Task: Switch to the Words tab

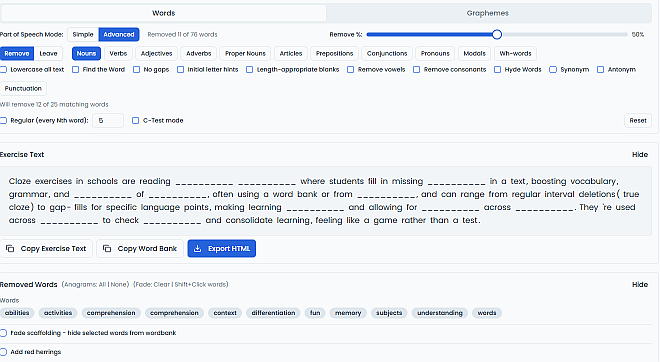Action: click(x=164, y=13)
